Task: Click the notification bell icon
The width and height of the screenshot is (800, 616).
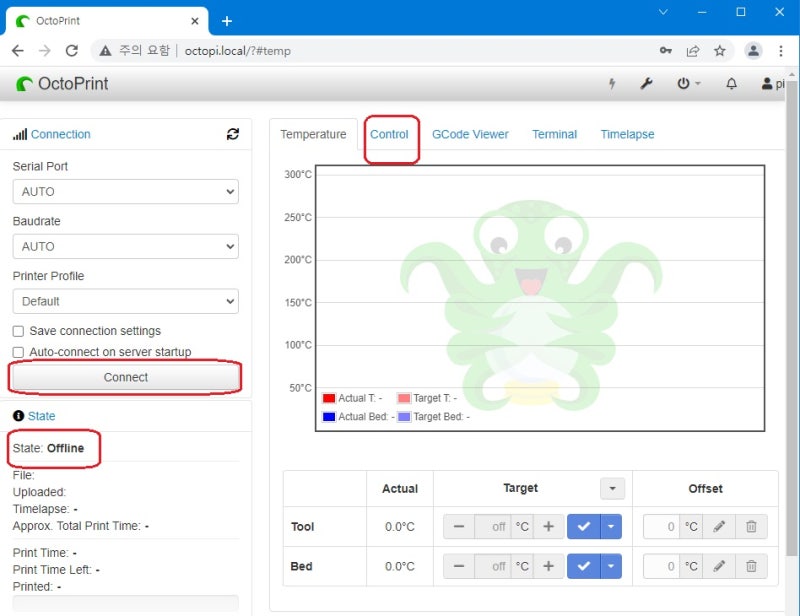Action: 731,84
